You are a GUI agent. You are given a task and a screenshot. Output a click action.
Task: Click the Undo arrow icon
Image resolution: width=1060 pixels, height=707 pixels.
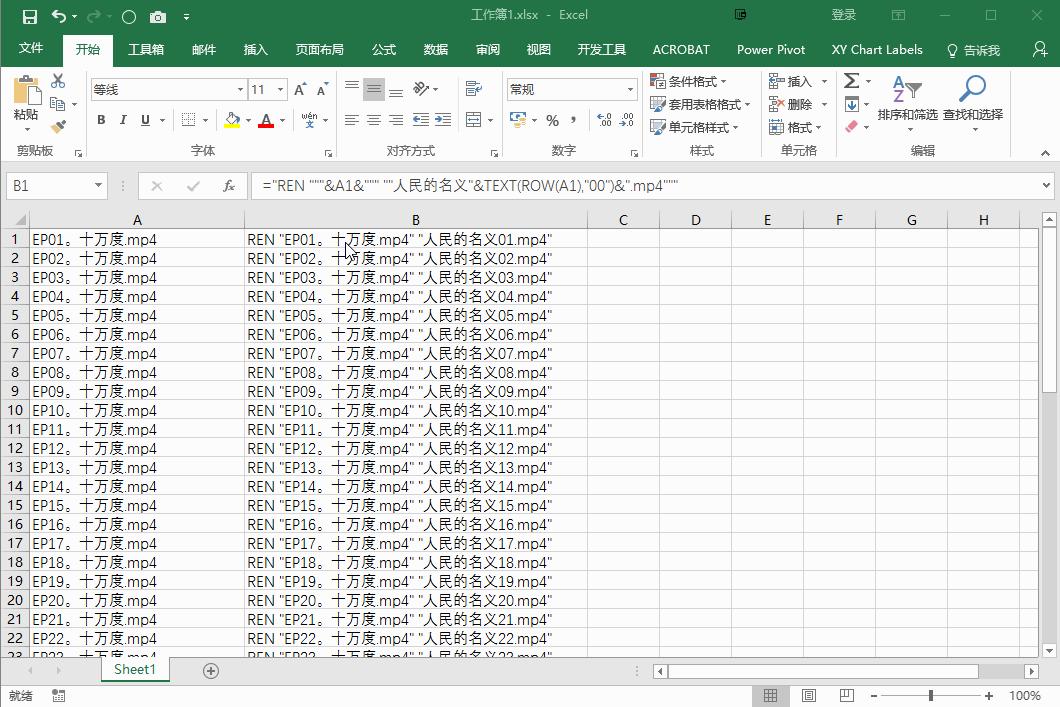[x=59, y=16]
